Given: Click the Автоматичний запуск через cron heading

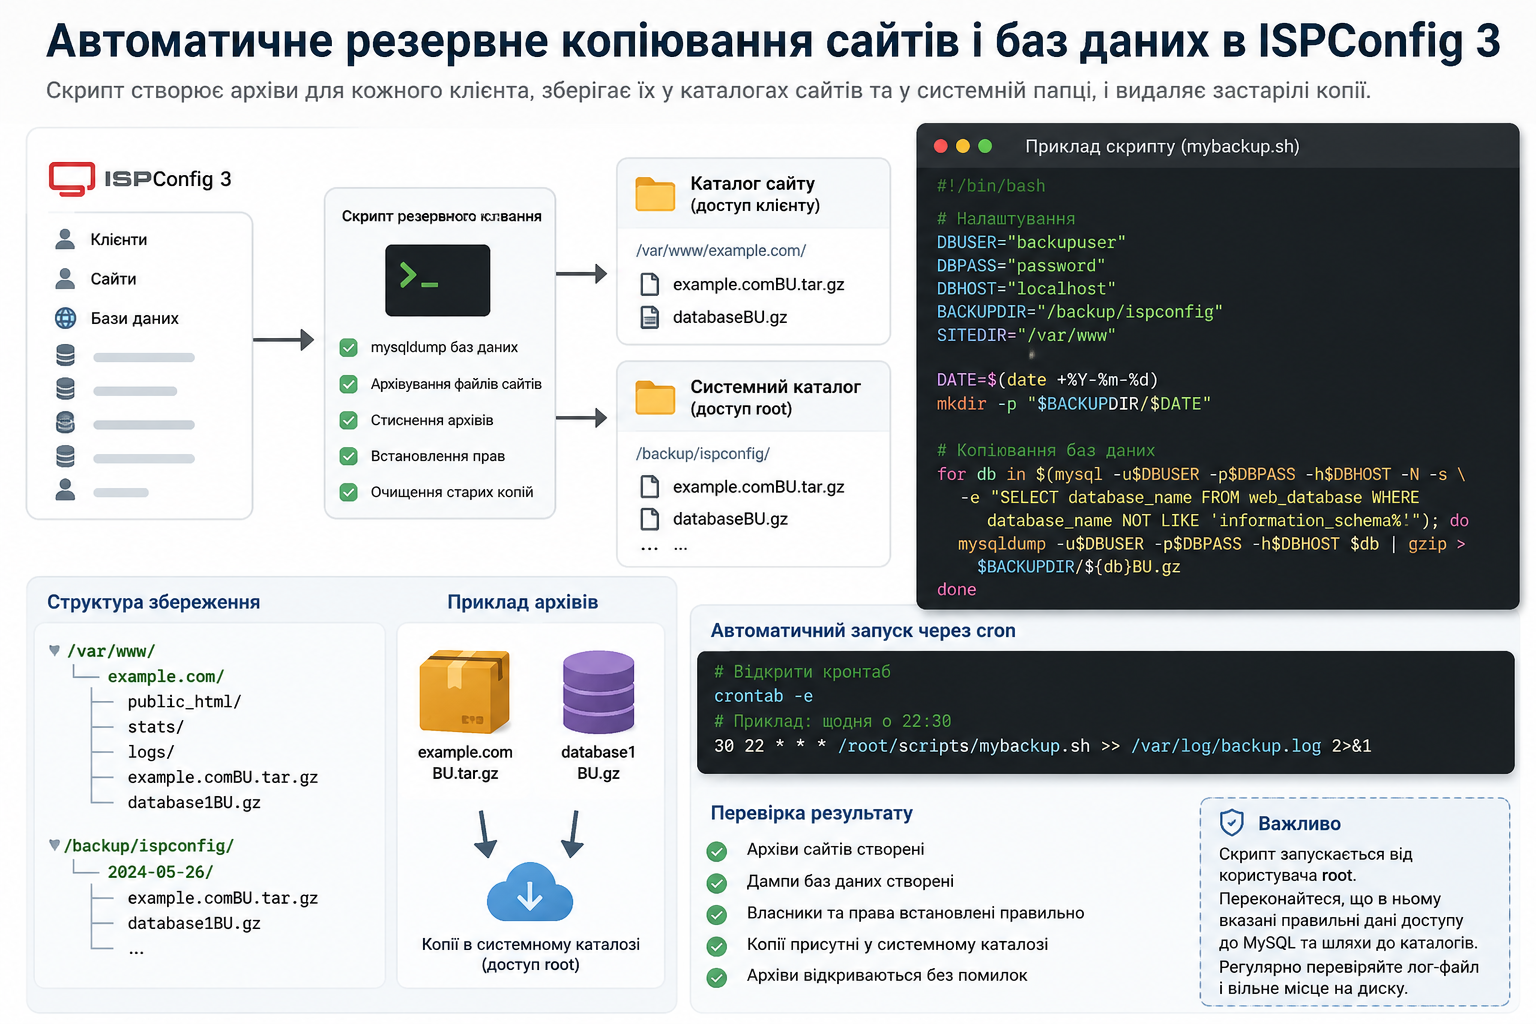Looking at the screenshot, I should coord(863,631).
